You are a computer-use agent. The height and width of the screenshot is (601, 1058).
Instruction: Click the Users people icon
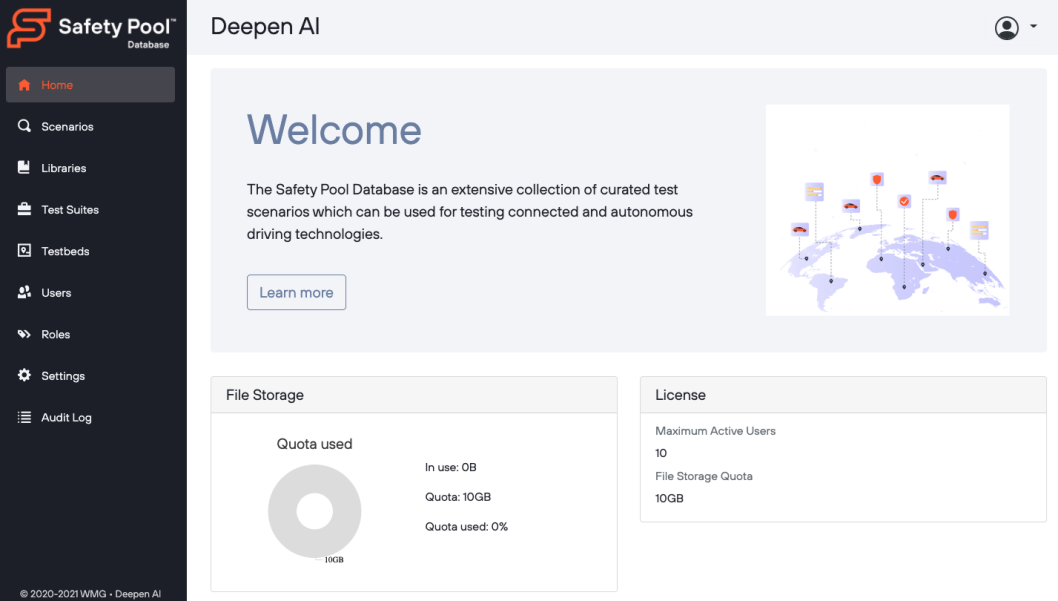24,292
